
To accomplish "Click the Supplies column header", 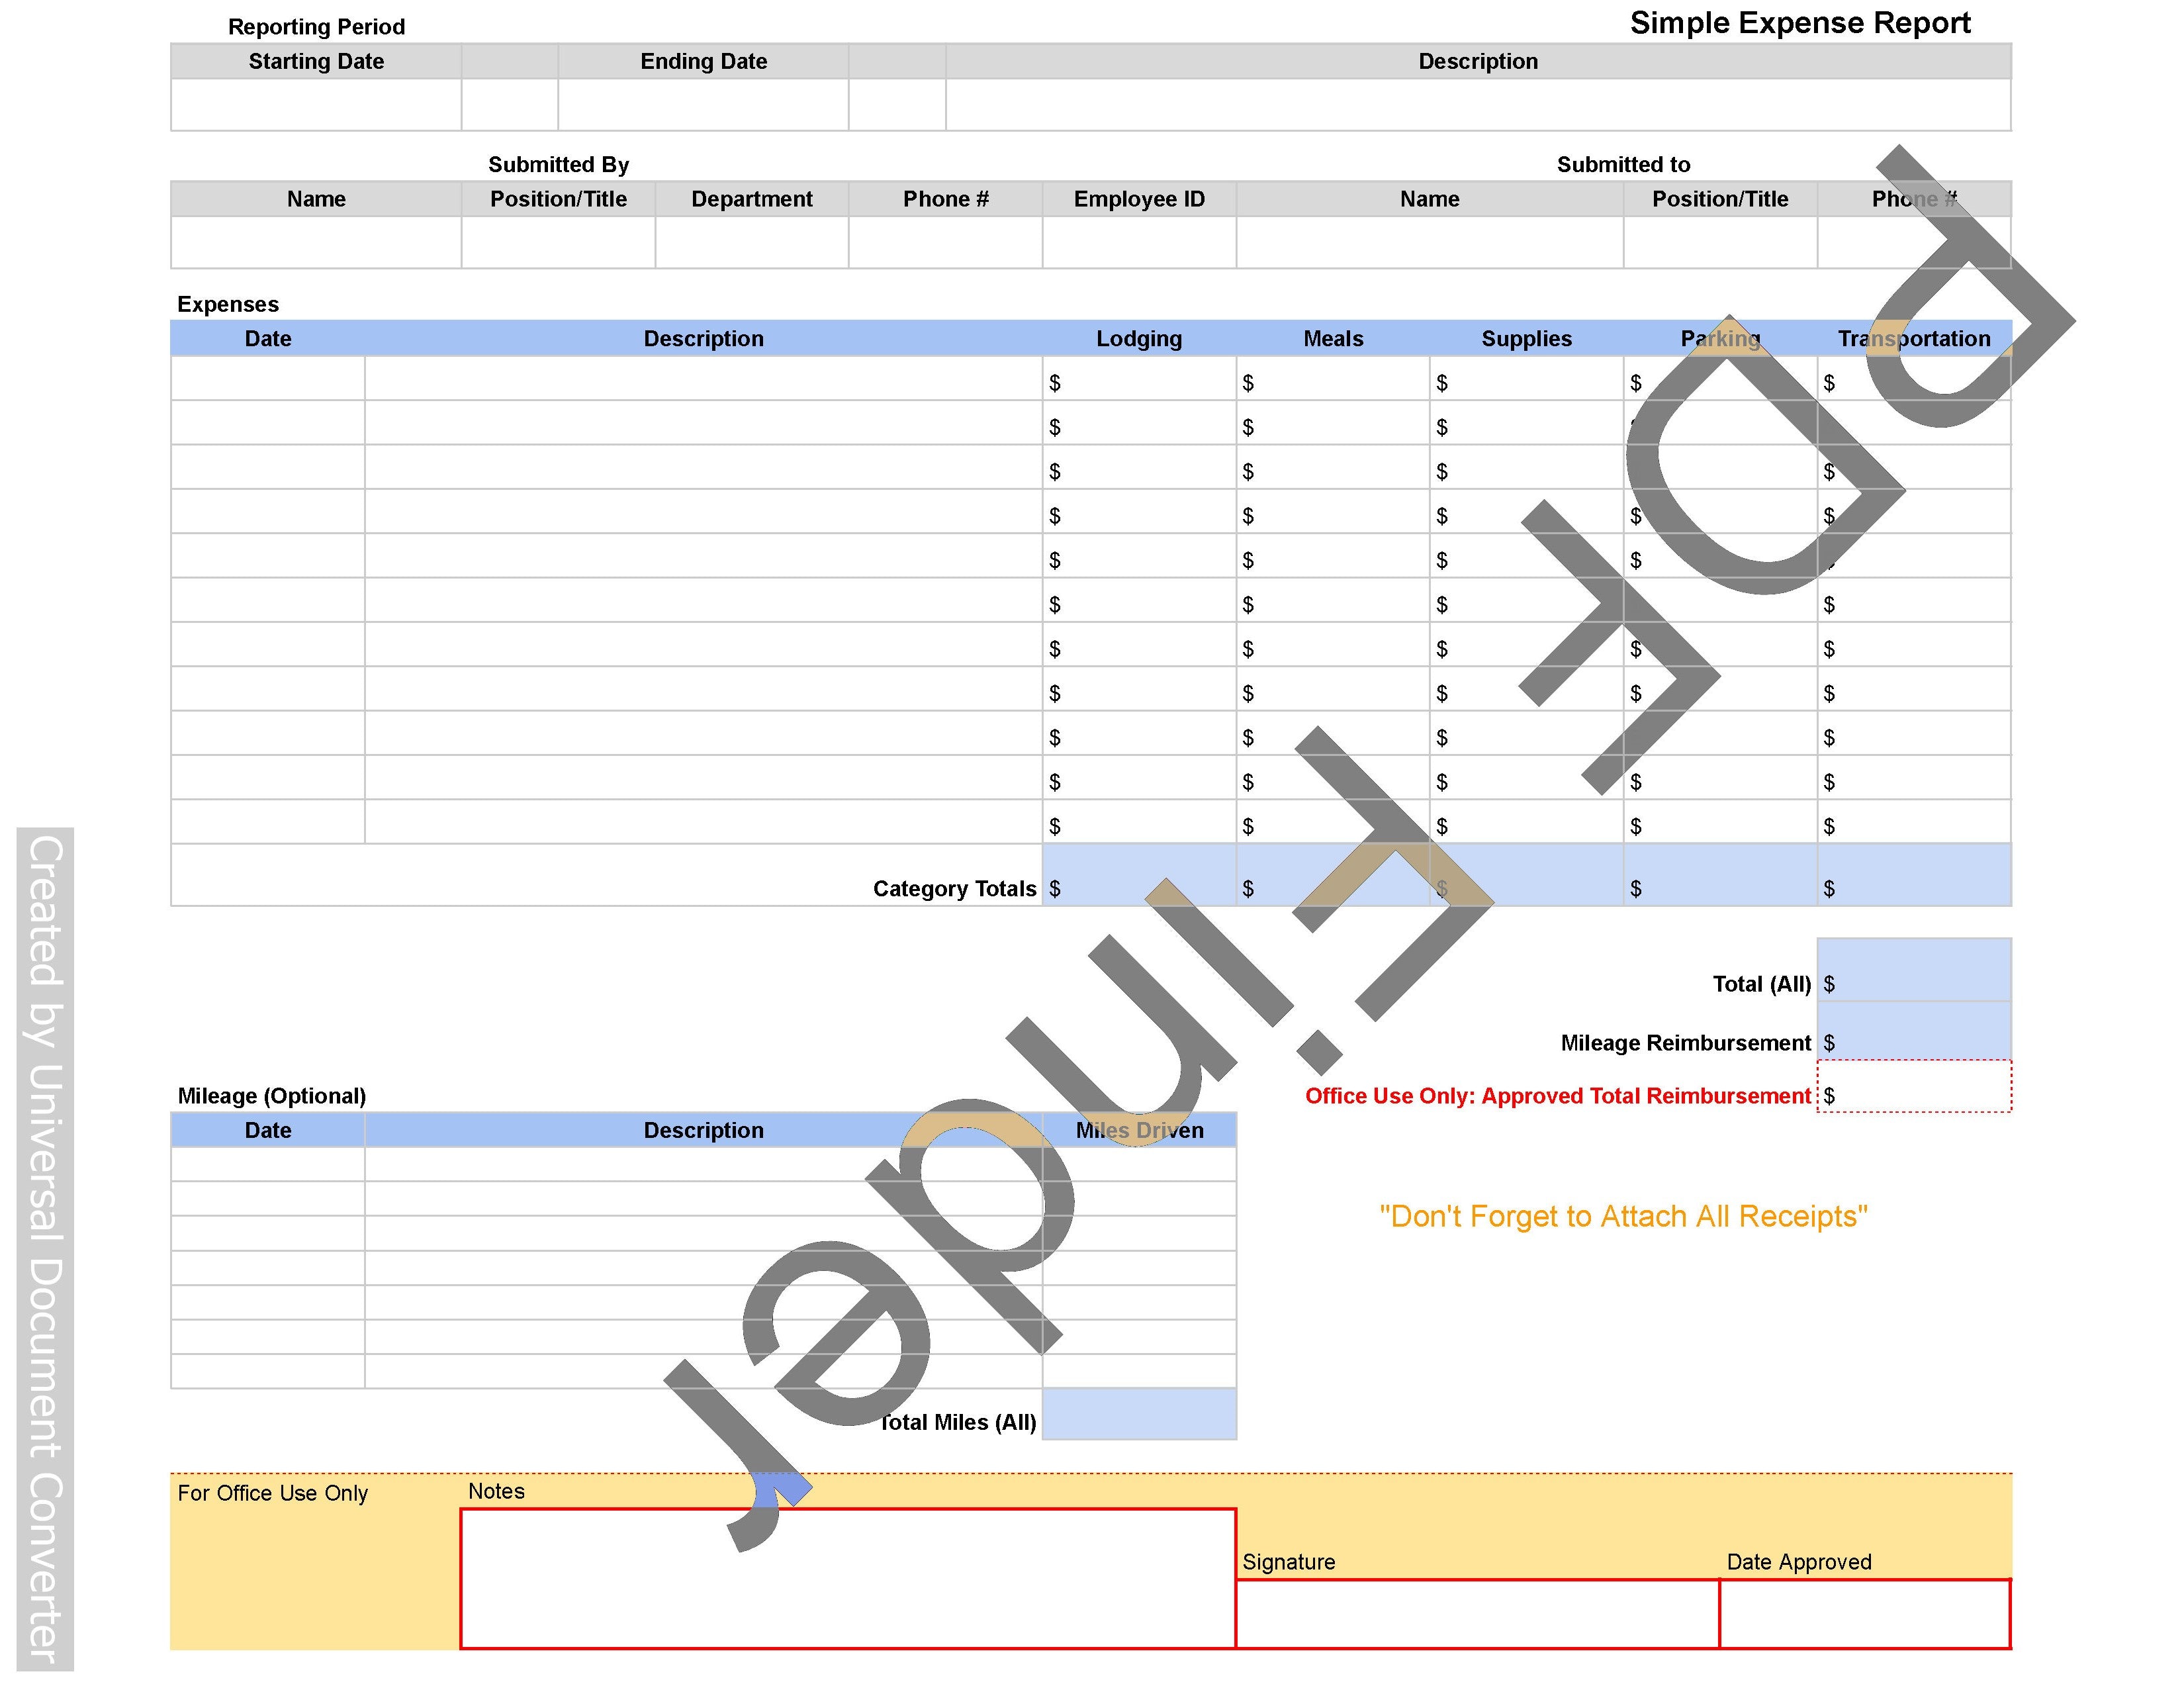I will coord(1526,338).
